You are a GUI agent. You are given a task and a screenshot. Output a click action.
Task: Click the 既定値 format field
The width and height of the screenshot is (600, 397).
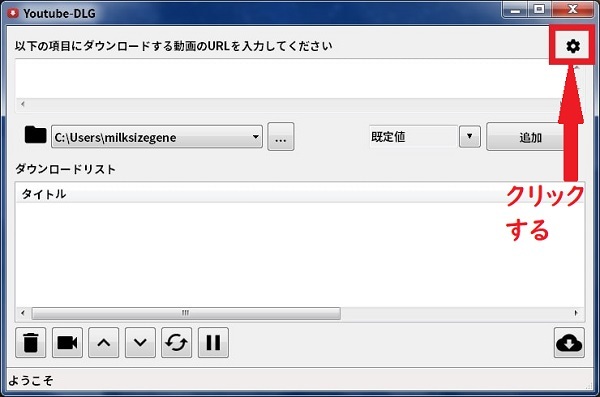pyautogui.click(x=413, y=136)
